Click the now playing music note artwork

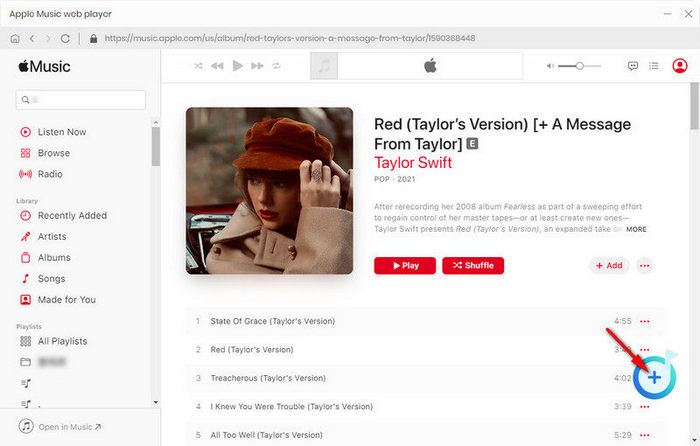tap(324, 66)
